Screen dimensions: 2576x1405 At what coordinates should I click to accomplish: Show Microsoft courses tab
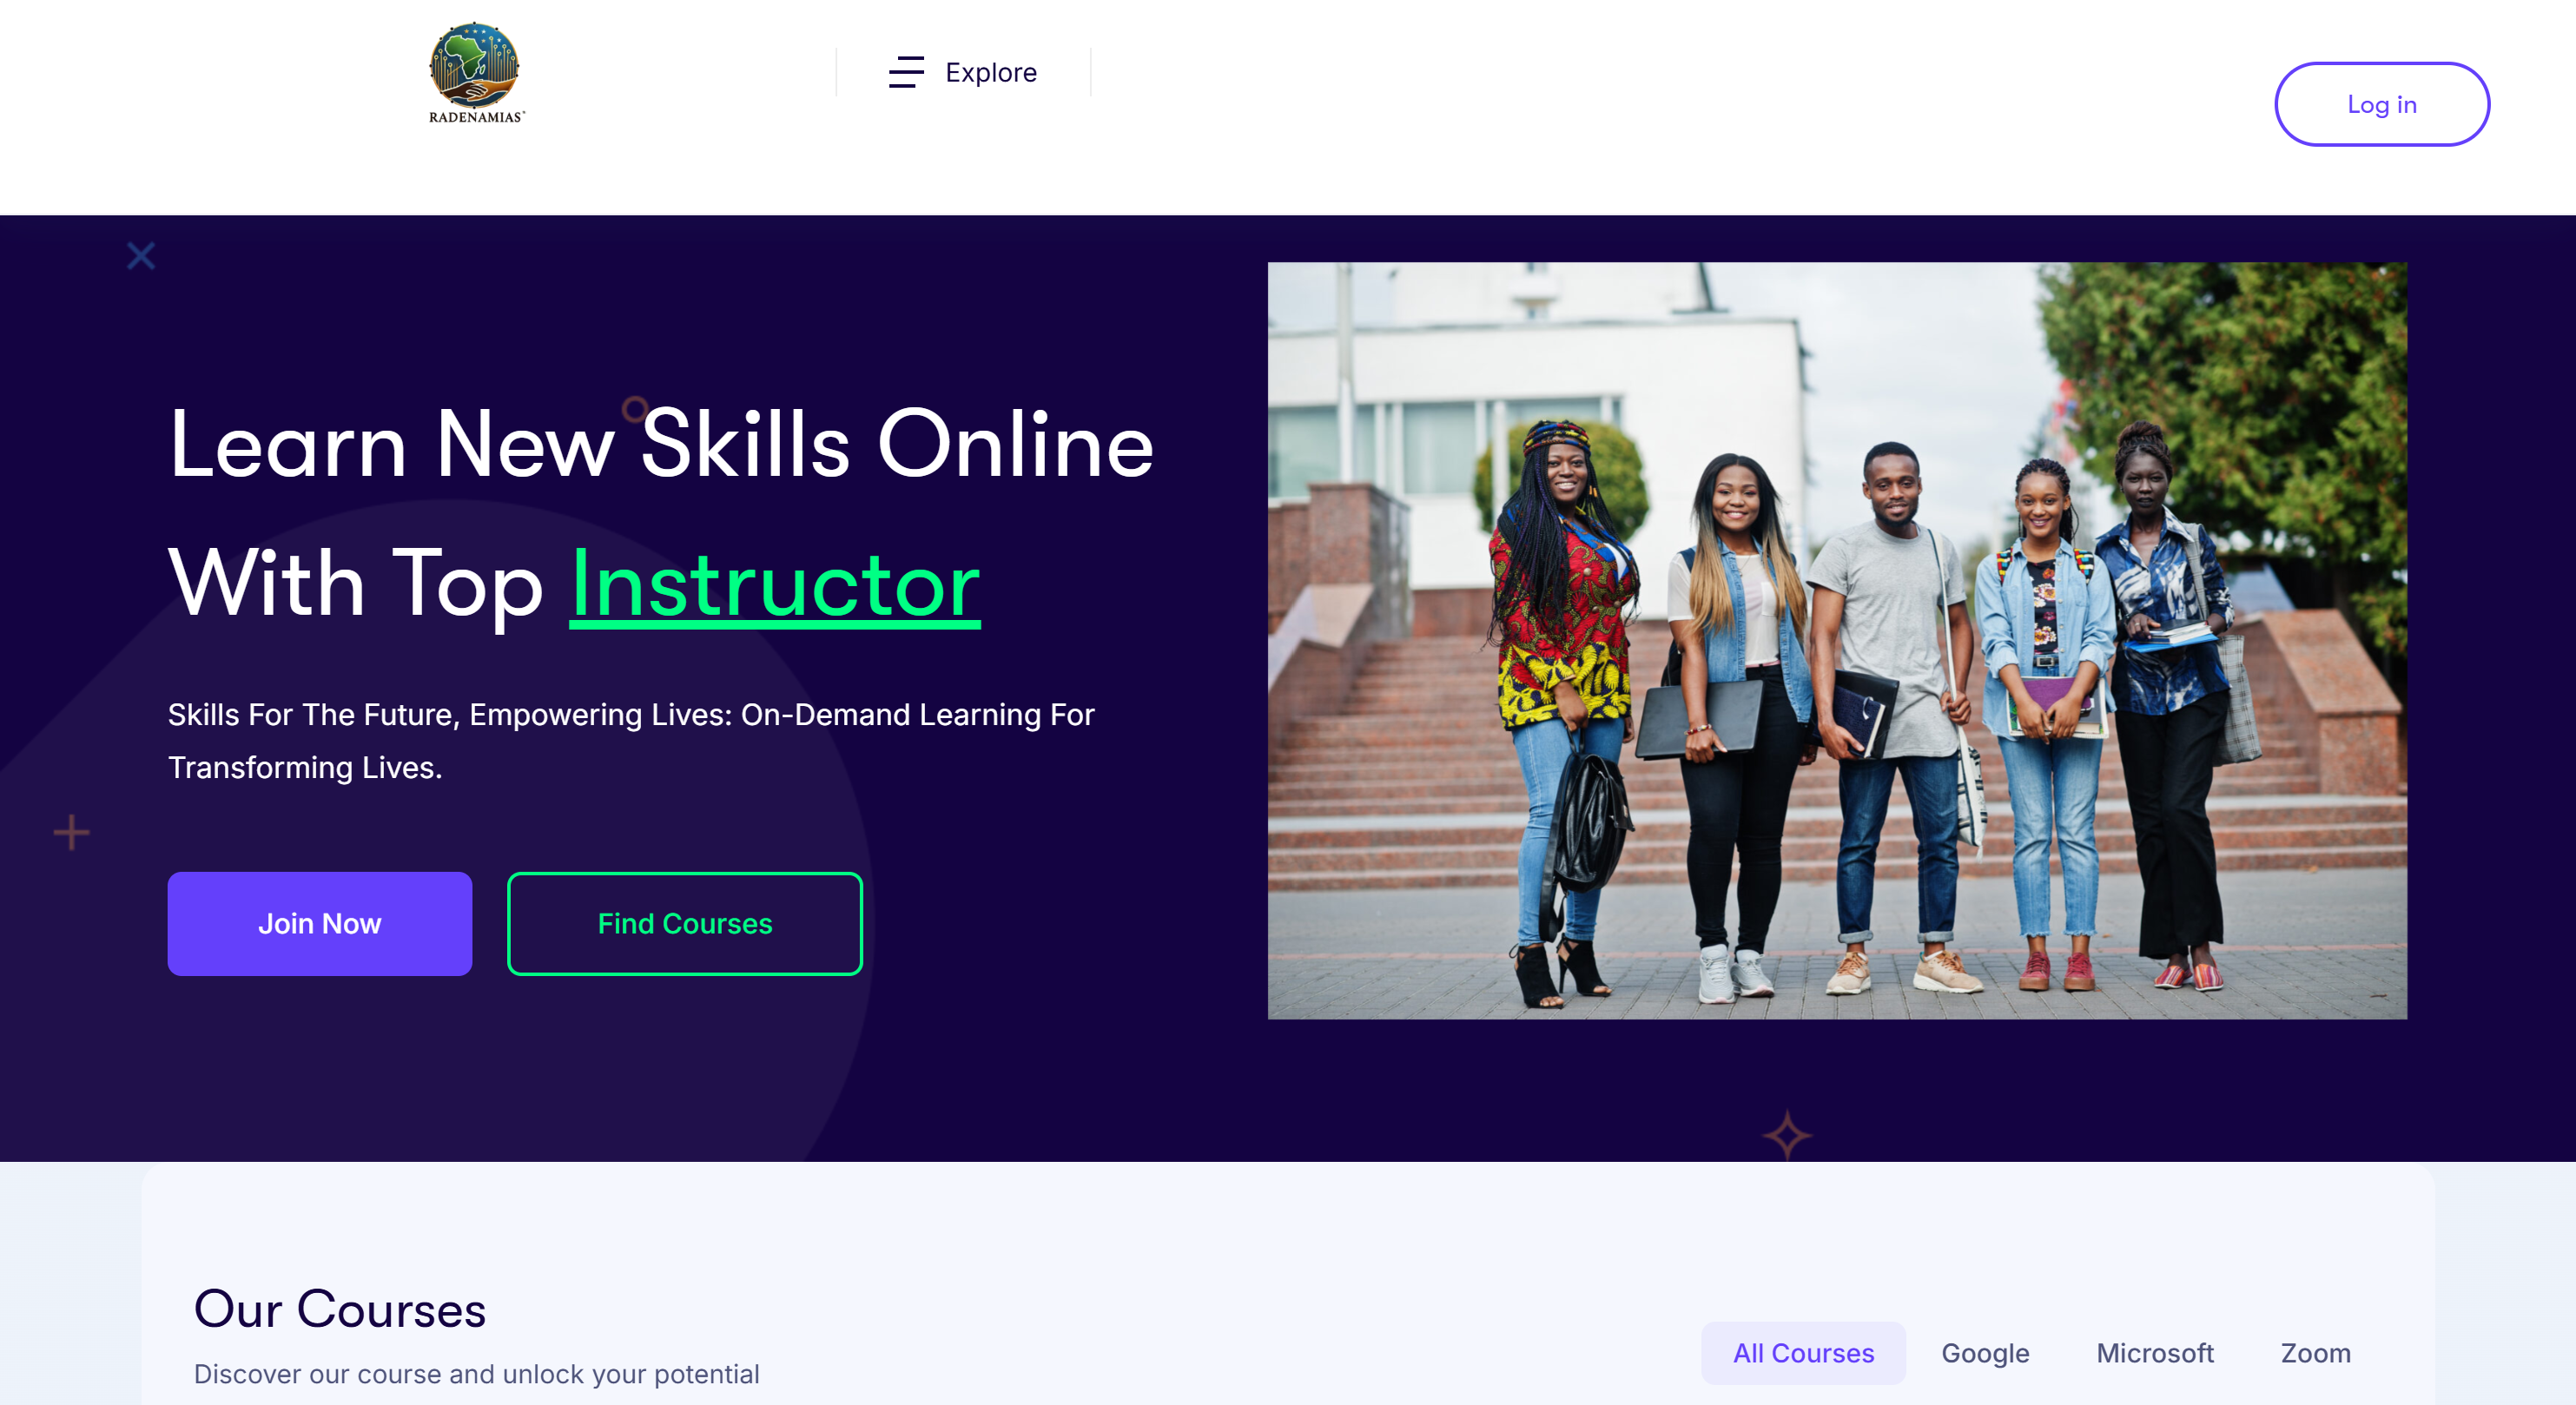2154,1352
